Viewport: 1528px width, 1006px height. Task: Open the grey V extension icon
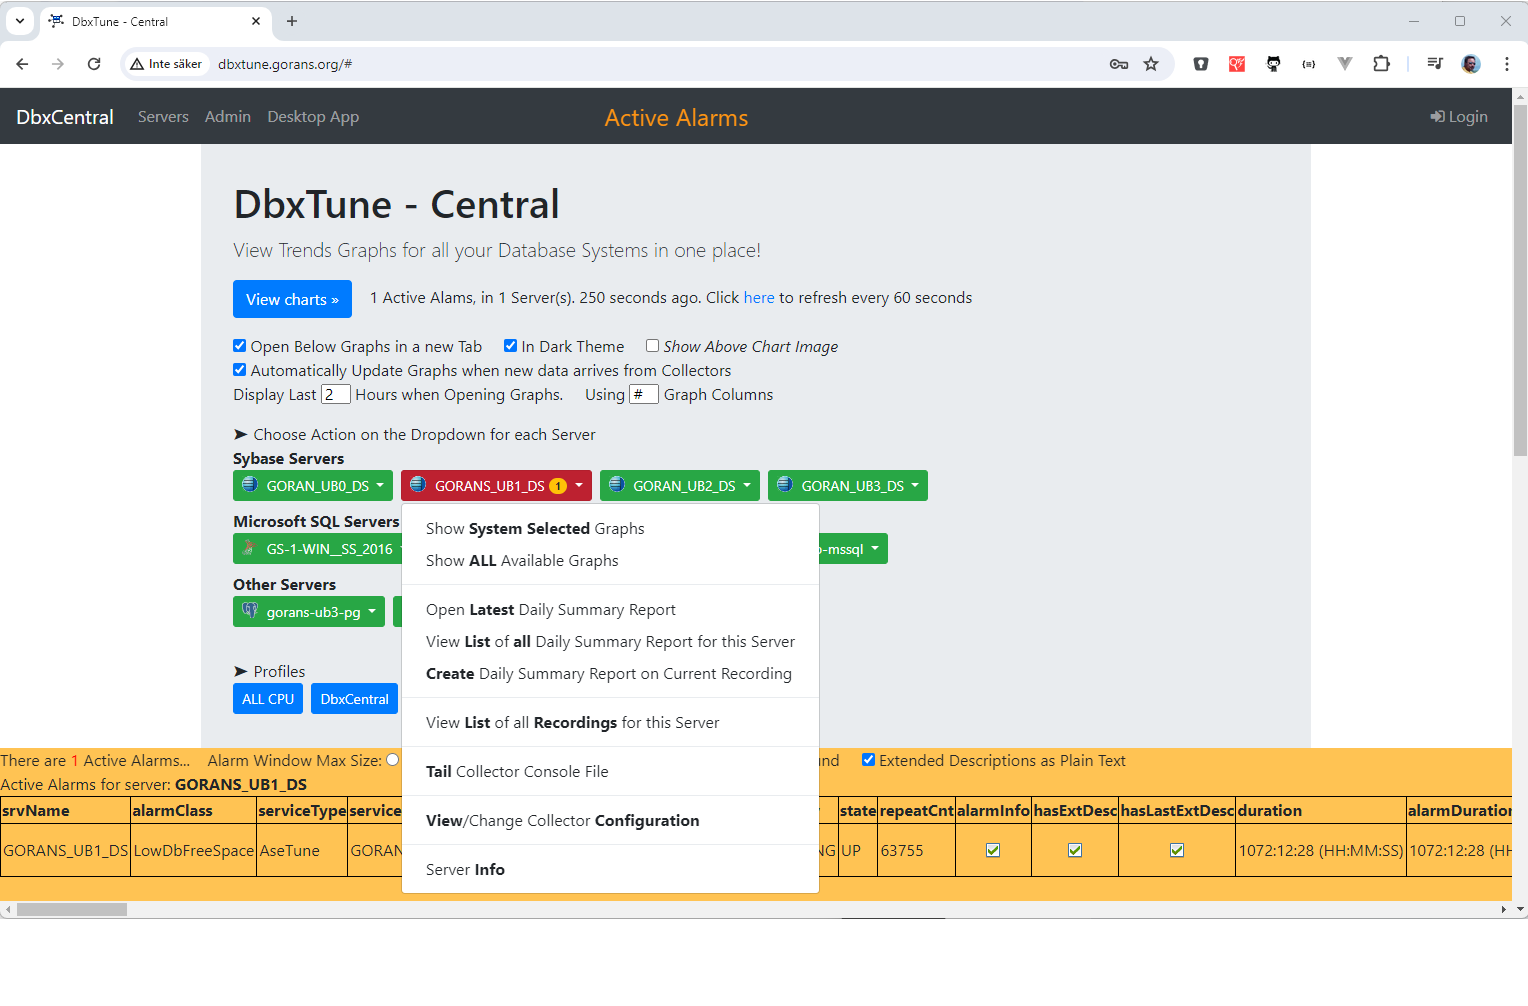coord(1345,64)
